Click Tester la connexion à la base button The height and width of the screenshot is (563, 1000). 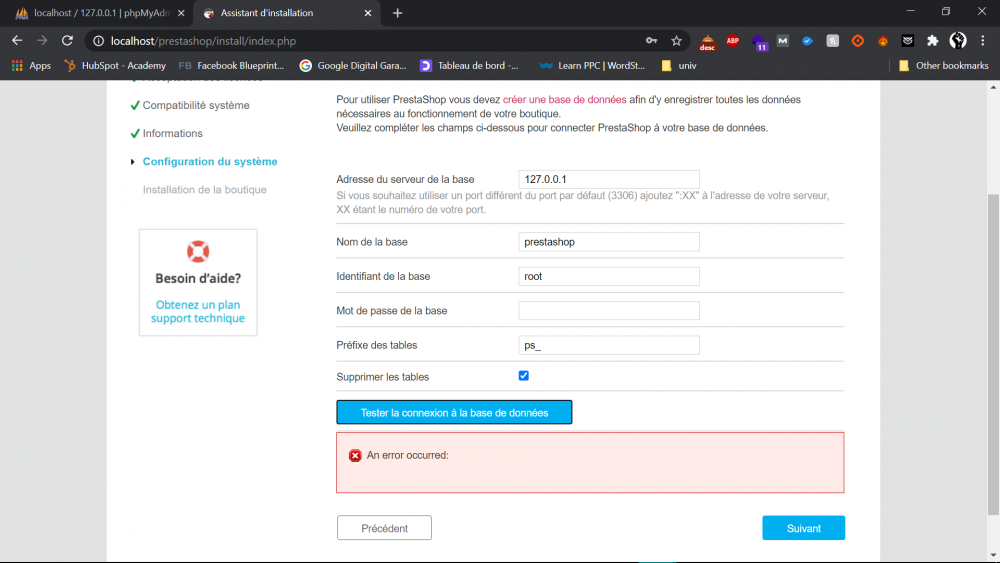[x=454, y=413]
